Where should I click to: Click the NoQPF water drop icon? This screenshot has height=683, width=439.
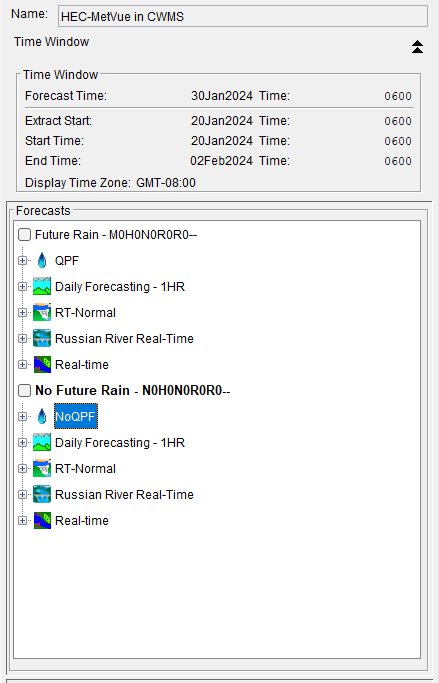click(42, 416)
